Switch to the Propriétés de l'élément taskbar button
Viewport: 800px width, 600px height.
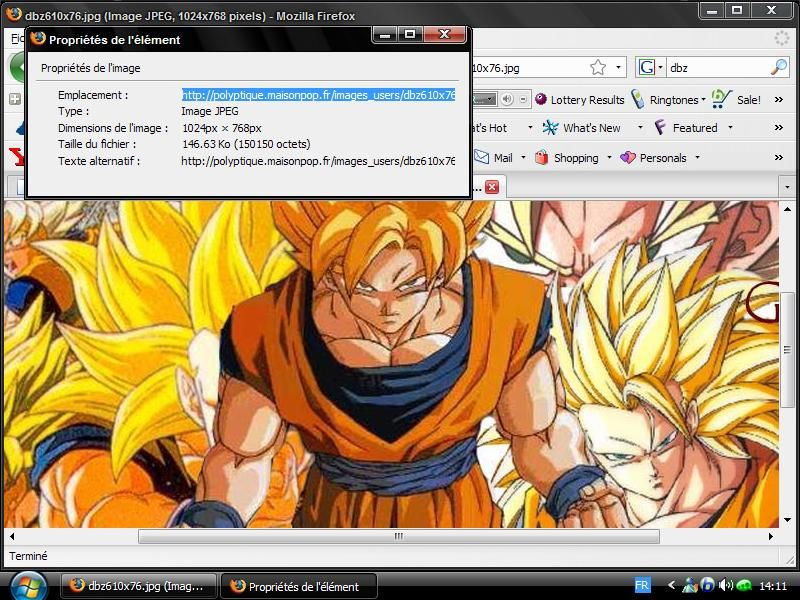click(x=298, y=586)
